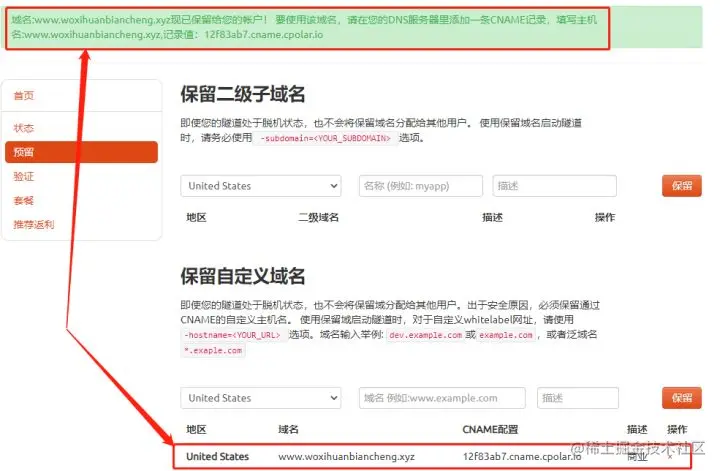Focus the 描述 field in subdomain section
Screen dimensions: 720x471
click(555, 186)
